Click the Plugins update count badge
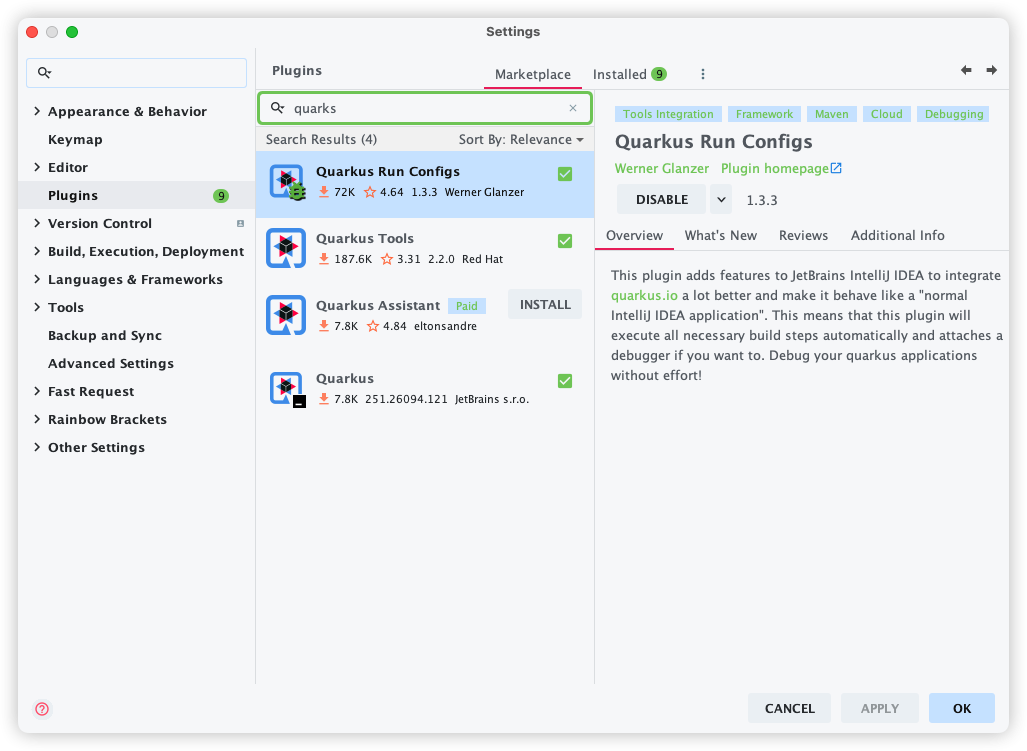Viewport: 1027px width, 751px height. click(x=221, y=196)
